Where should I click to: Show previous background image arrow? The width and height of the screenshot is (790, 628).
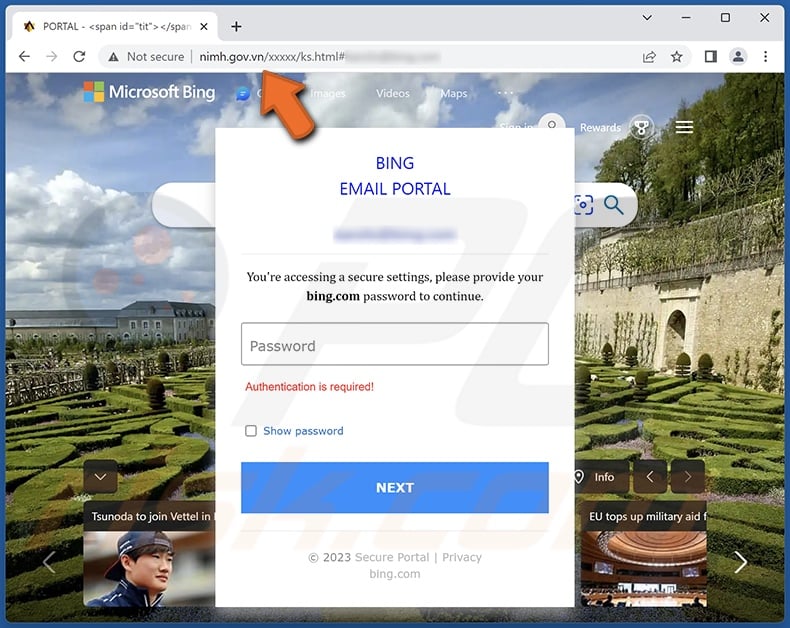click(x=650, y=476)
